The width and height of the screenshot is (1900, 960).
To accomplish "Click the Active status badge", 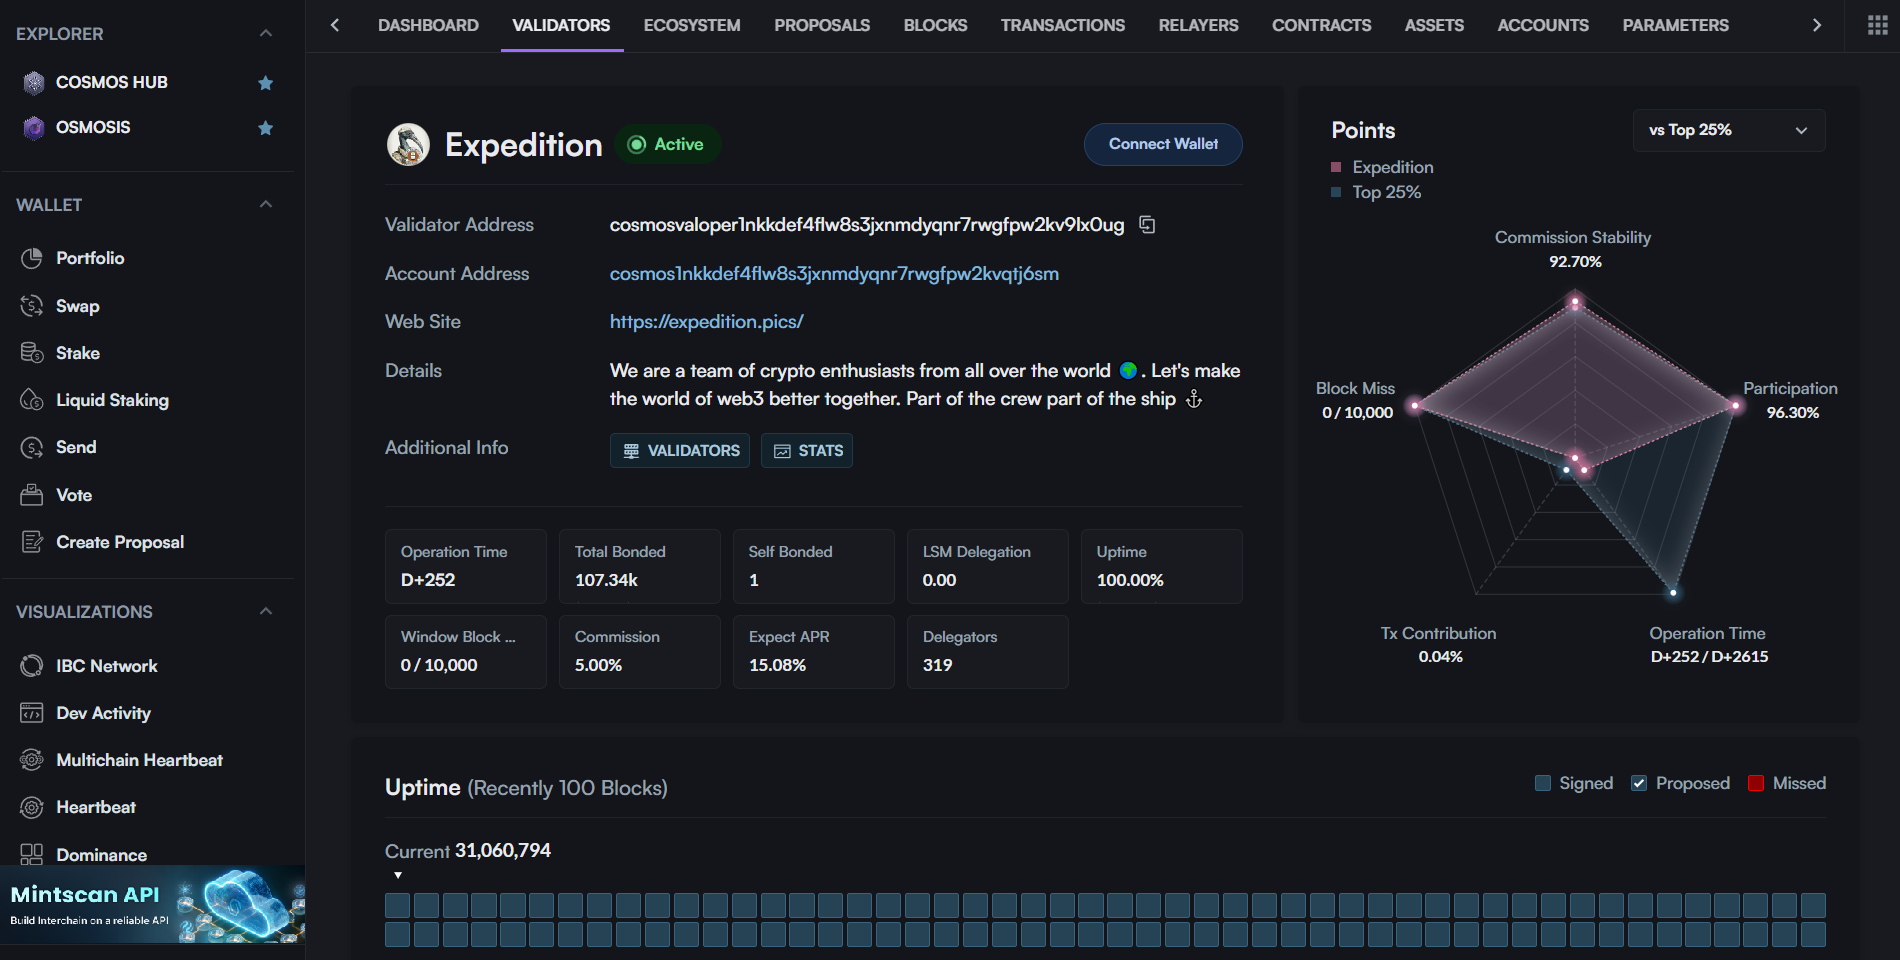I will [667, 144].
